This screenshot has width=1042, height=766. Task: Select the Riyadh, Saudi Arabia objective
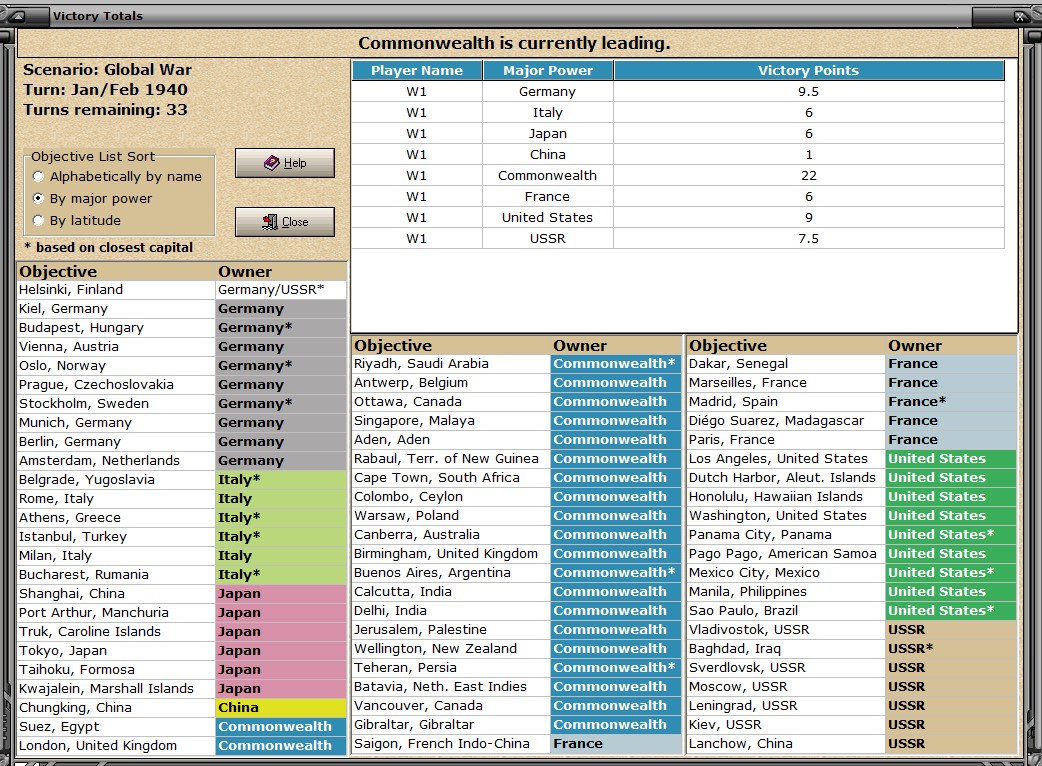(451, 363)
